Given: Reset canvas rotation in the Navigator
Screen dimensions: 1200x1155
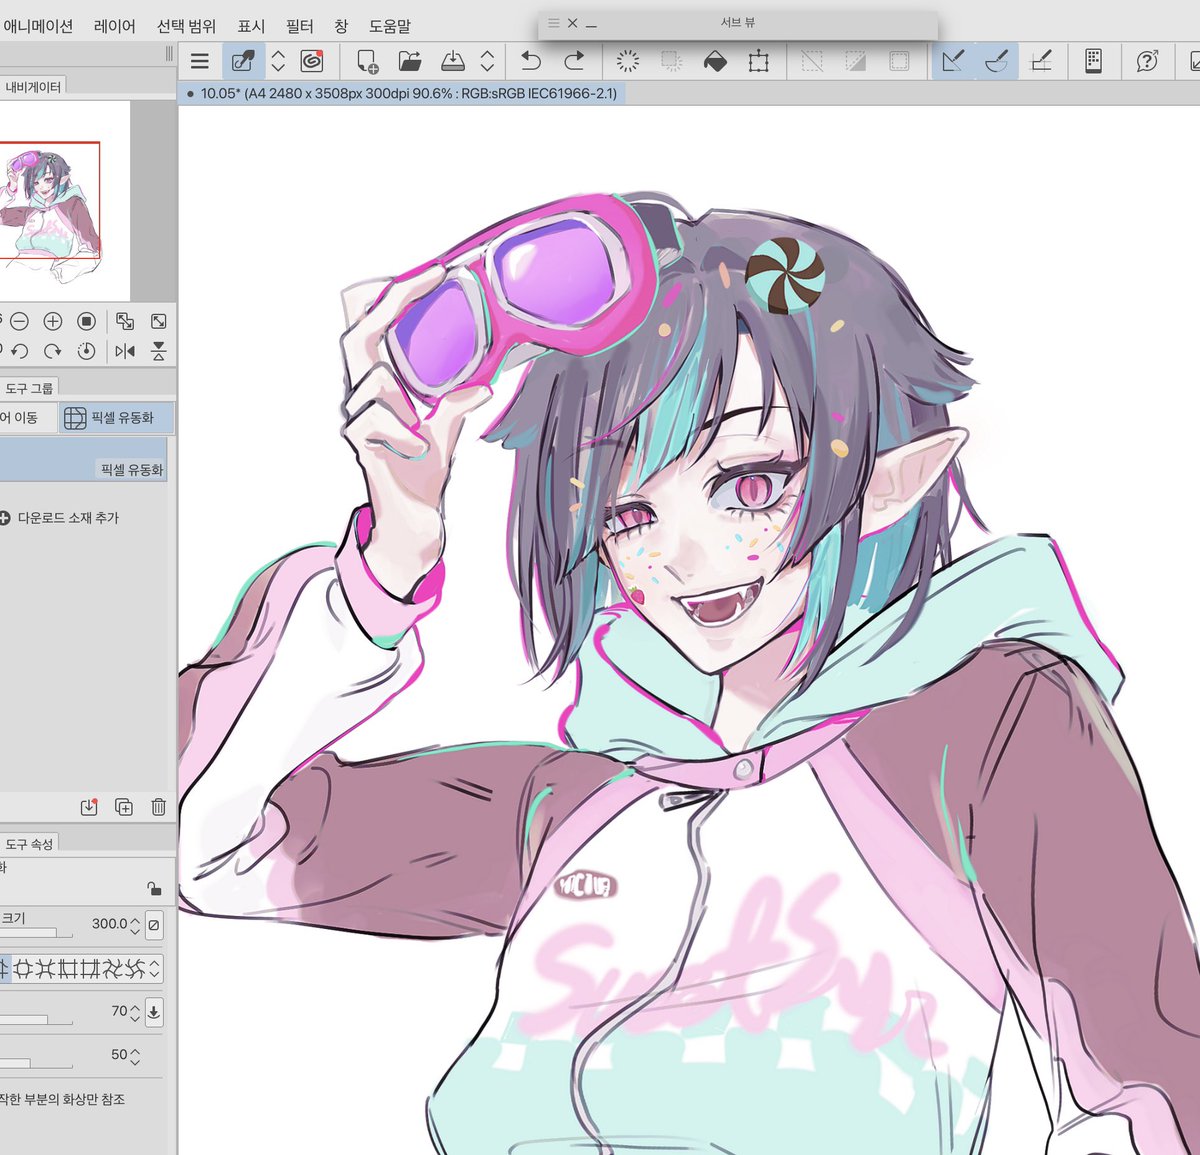Looking at the screenshot, I should coord(87,351).
